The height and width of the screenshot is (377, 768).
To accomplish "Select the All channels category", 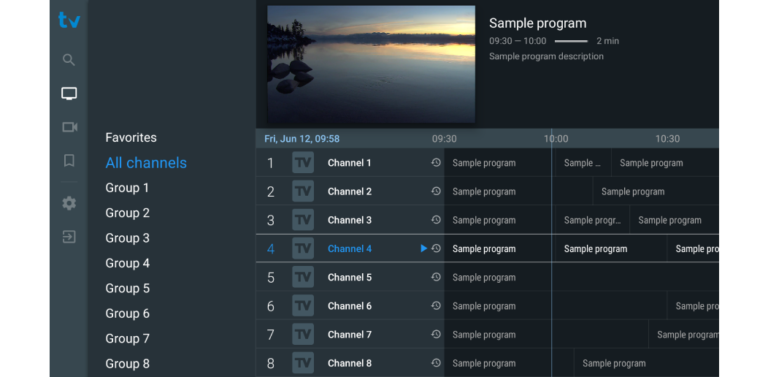I will (x=146, y=163).
